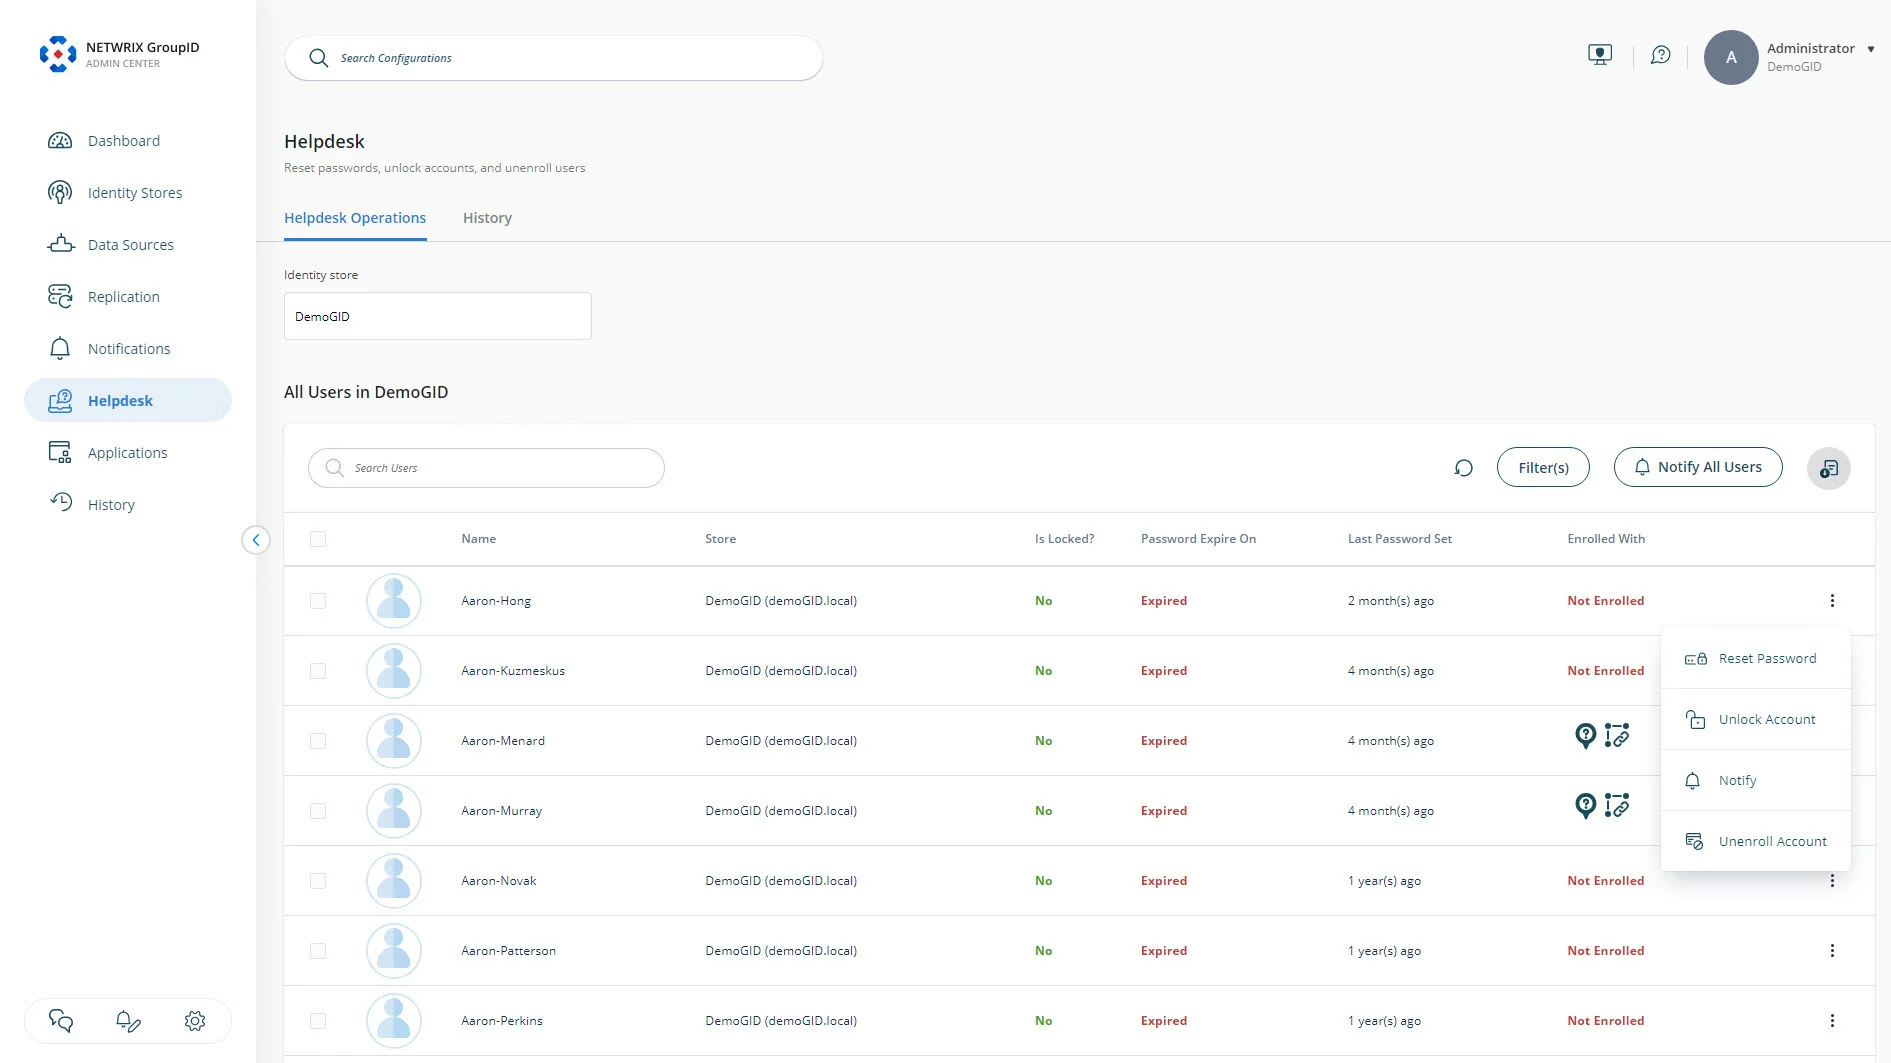
Task: Click Not Enrolled status for Aaron-Patterson
Action: click(1606, 951)
